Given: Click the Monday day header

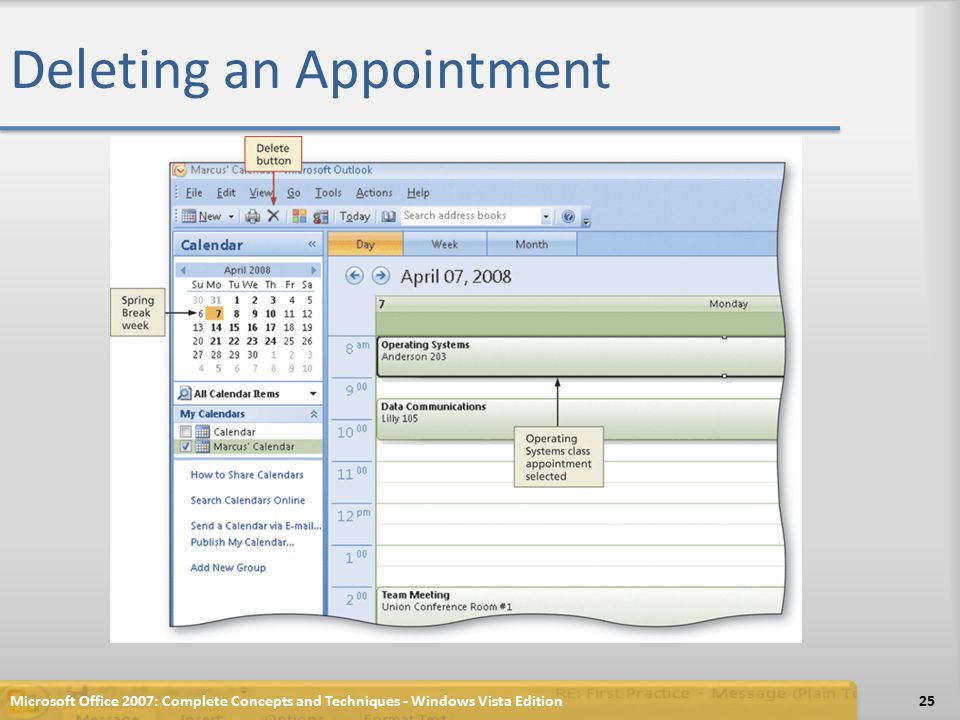Looking at the screenshot, I should click(728, 304).
